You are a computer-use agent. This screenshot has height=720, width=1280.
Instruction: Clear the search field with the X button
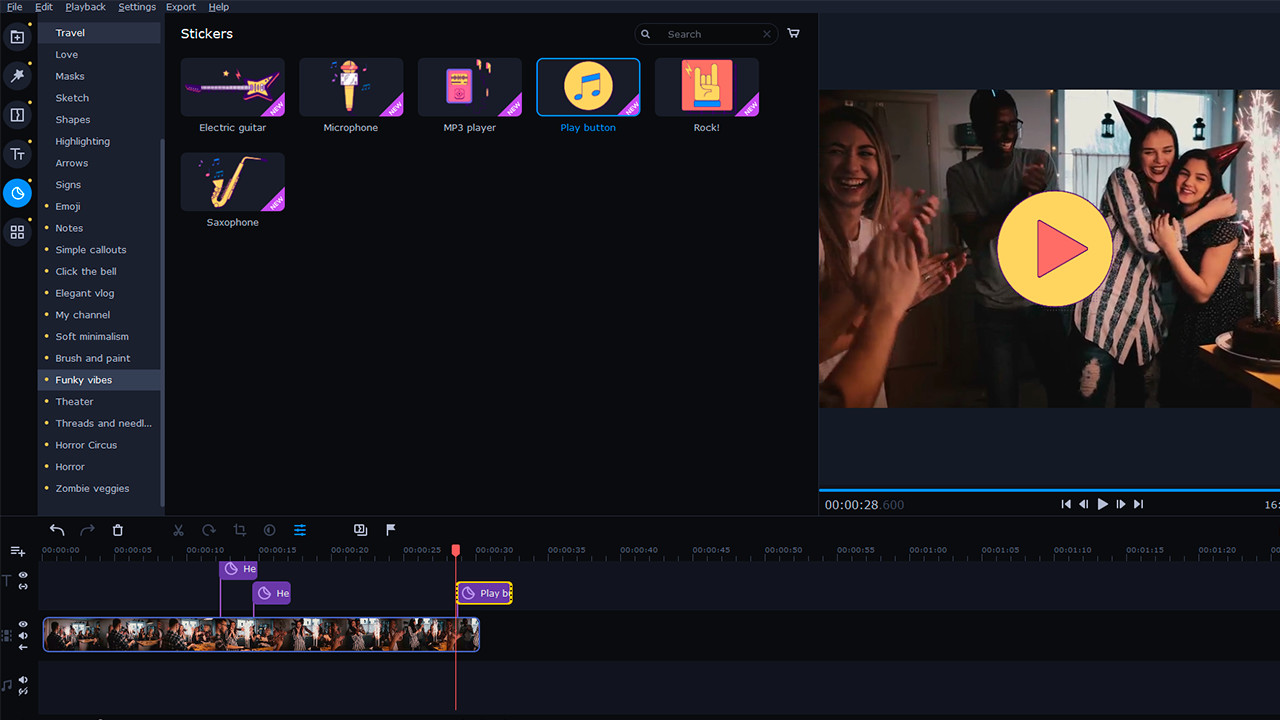766,33
